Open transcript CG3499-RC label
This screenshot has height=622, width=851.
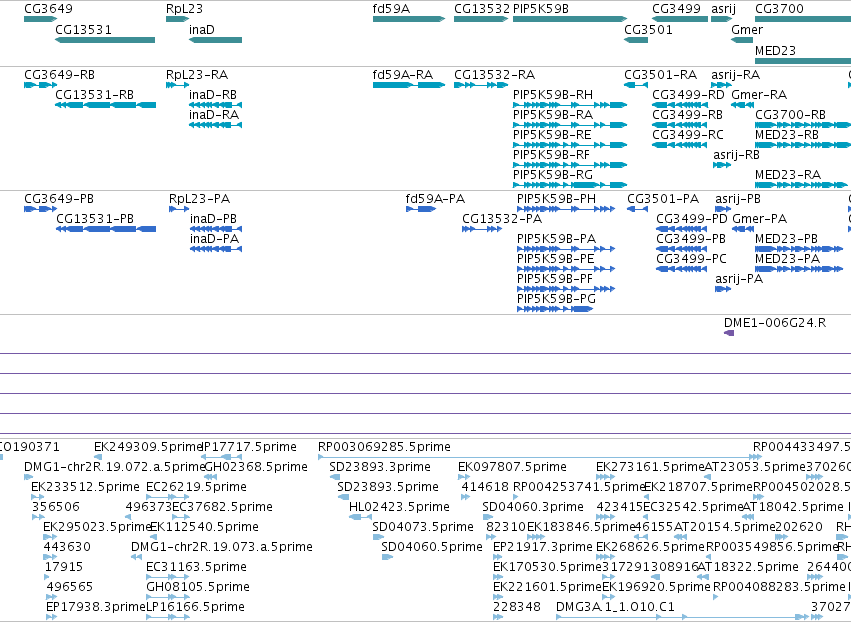[x=688, y=135]
